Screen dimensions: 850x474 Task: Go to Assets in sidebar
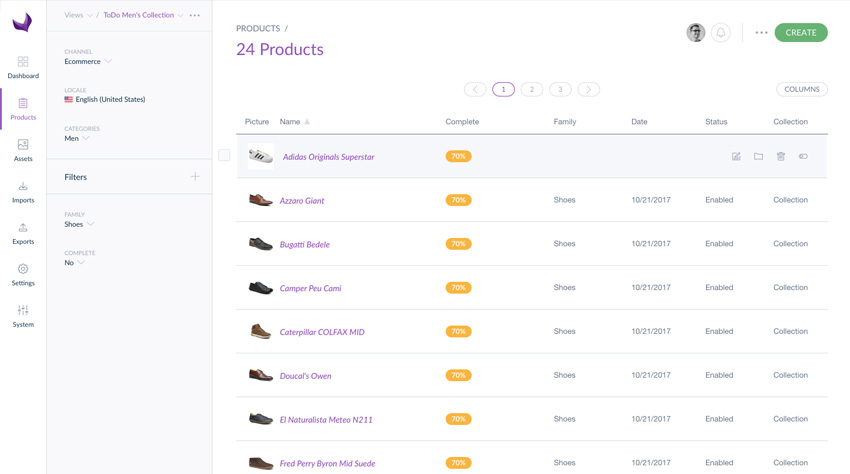pyautogui.click(x=23, y=150)
